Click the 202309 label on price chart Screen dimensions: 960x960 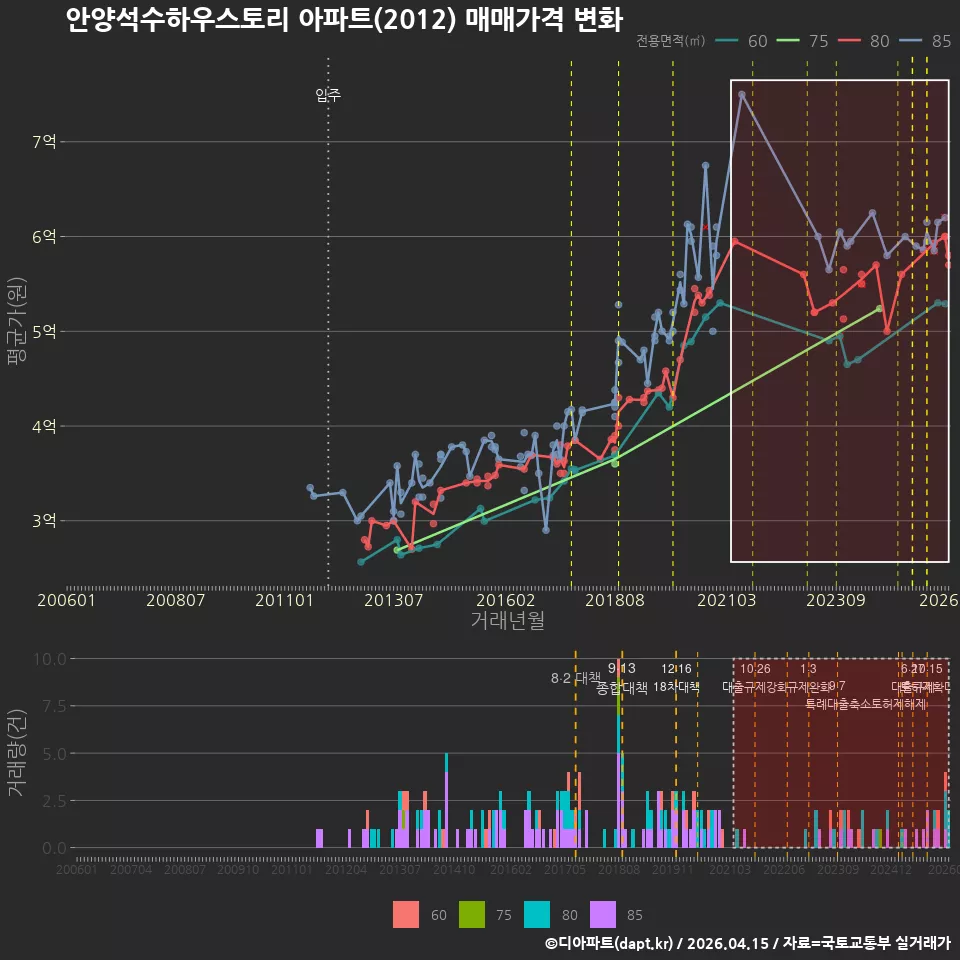point(836,600)
